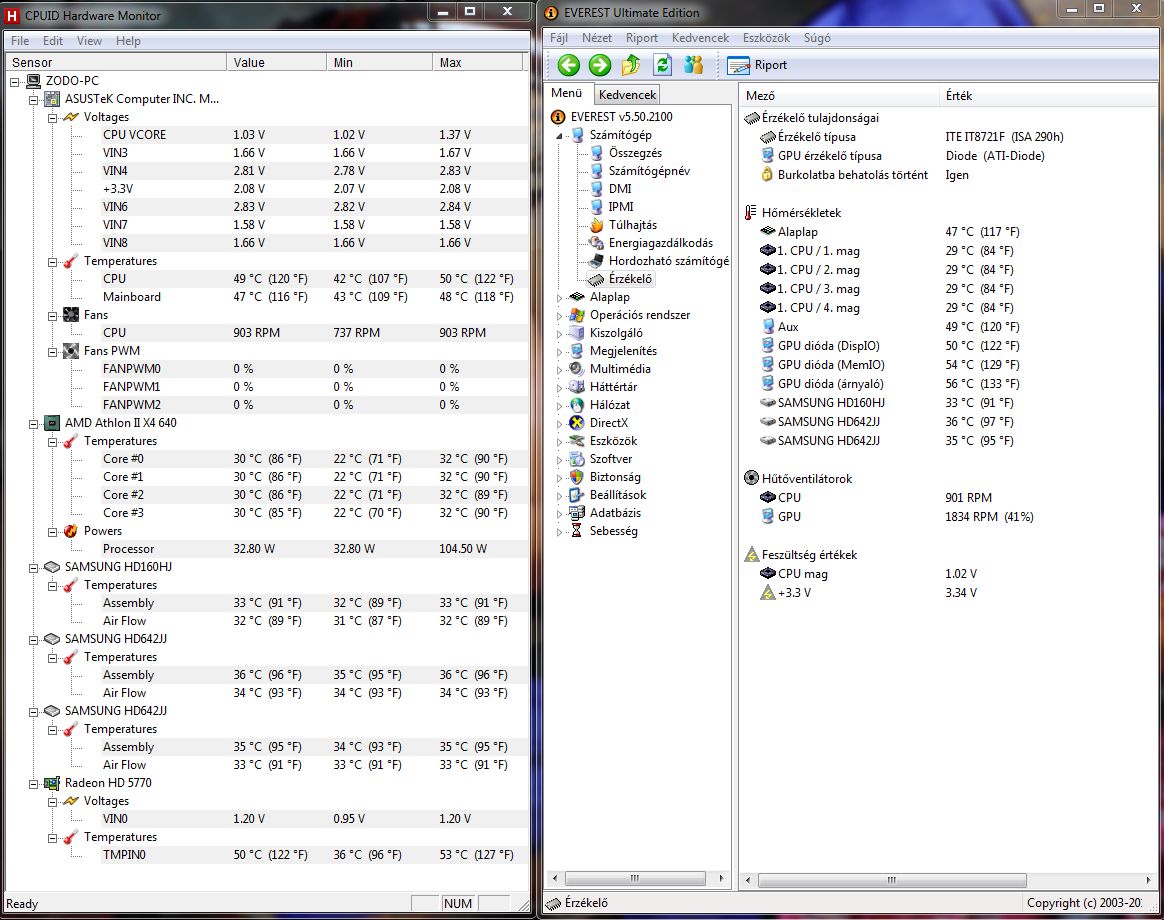Image resolution: width=1164 pixels, height=920 pixels.
Task: Open the Riport button in EVEREST toolbar
Action: click(757, 65)
